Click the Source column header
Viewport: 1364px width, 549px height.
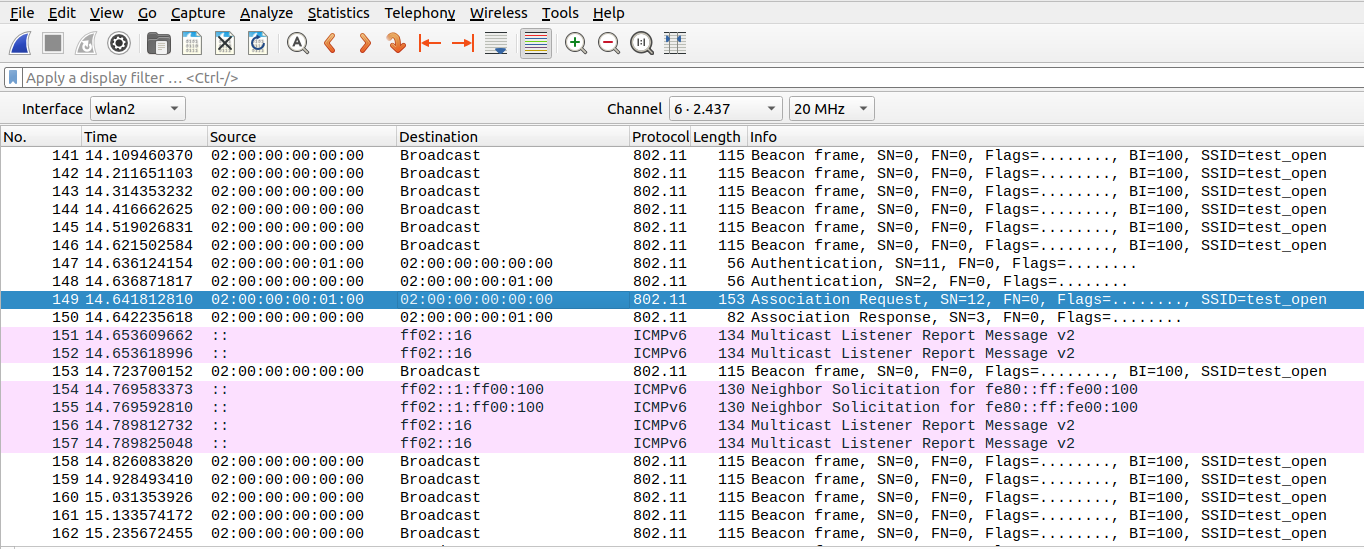click(x=300, y=137)
